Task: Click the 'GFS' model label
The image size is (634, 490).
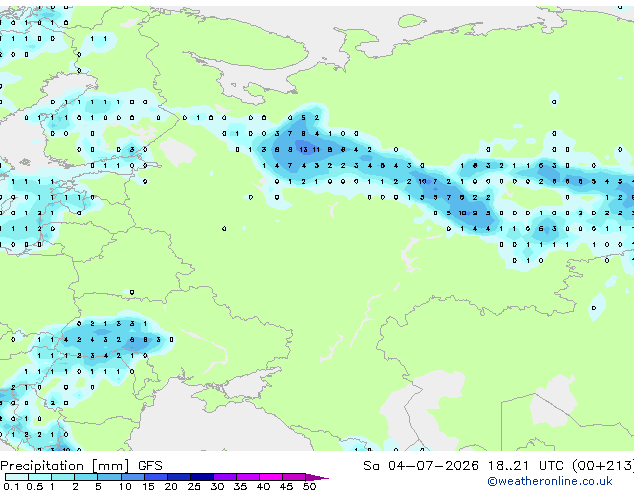Action: [150, 466]
